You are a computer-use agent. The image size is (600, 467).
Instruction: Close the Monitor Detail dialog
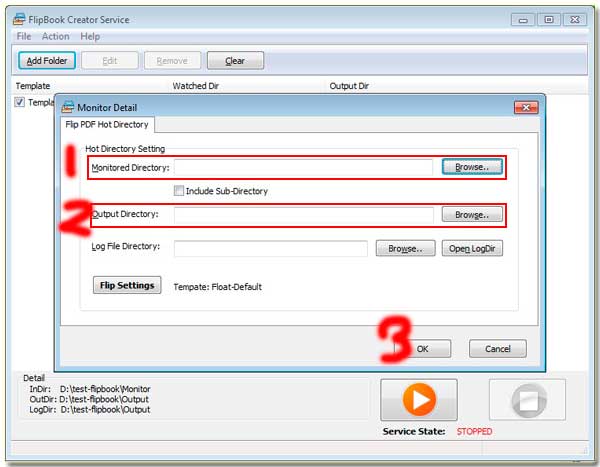pyautogui.click(x=526, y=108)
